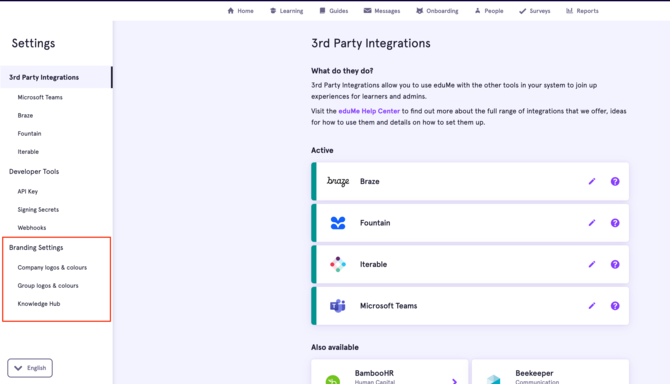Edit the Microsoft Teams integration pencil icon
Viewport: 670px width, 384px height.
click(592, 306)
